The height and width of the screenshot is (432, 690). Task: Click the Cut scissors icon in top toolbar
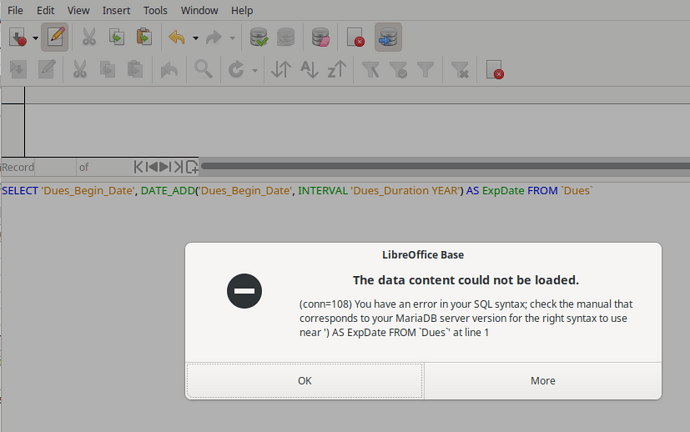[x=89, y=37]
